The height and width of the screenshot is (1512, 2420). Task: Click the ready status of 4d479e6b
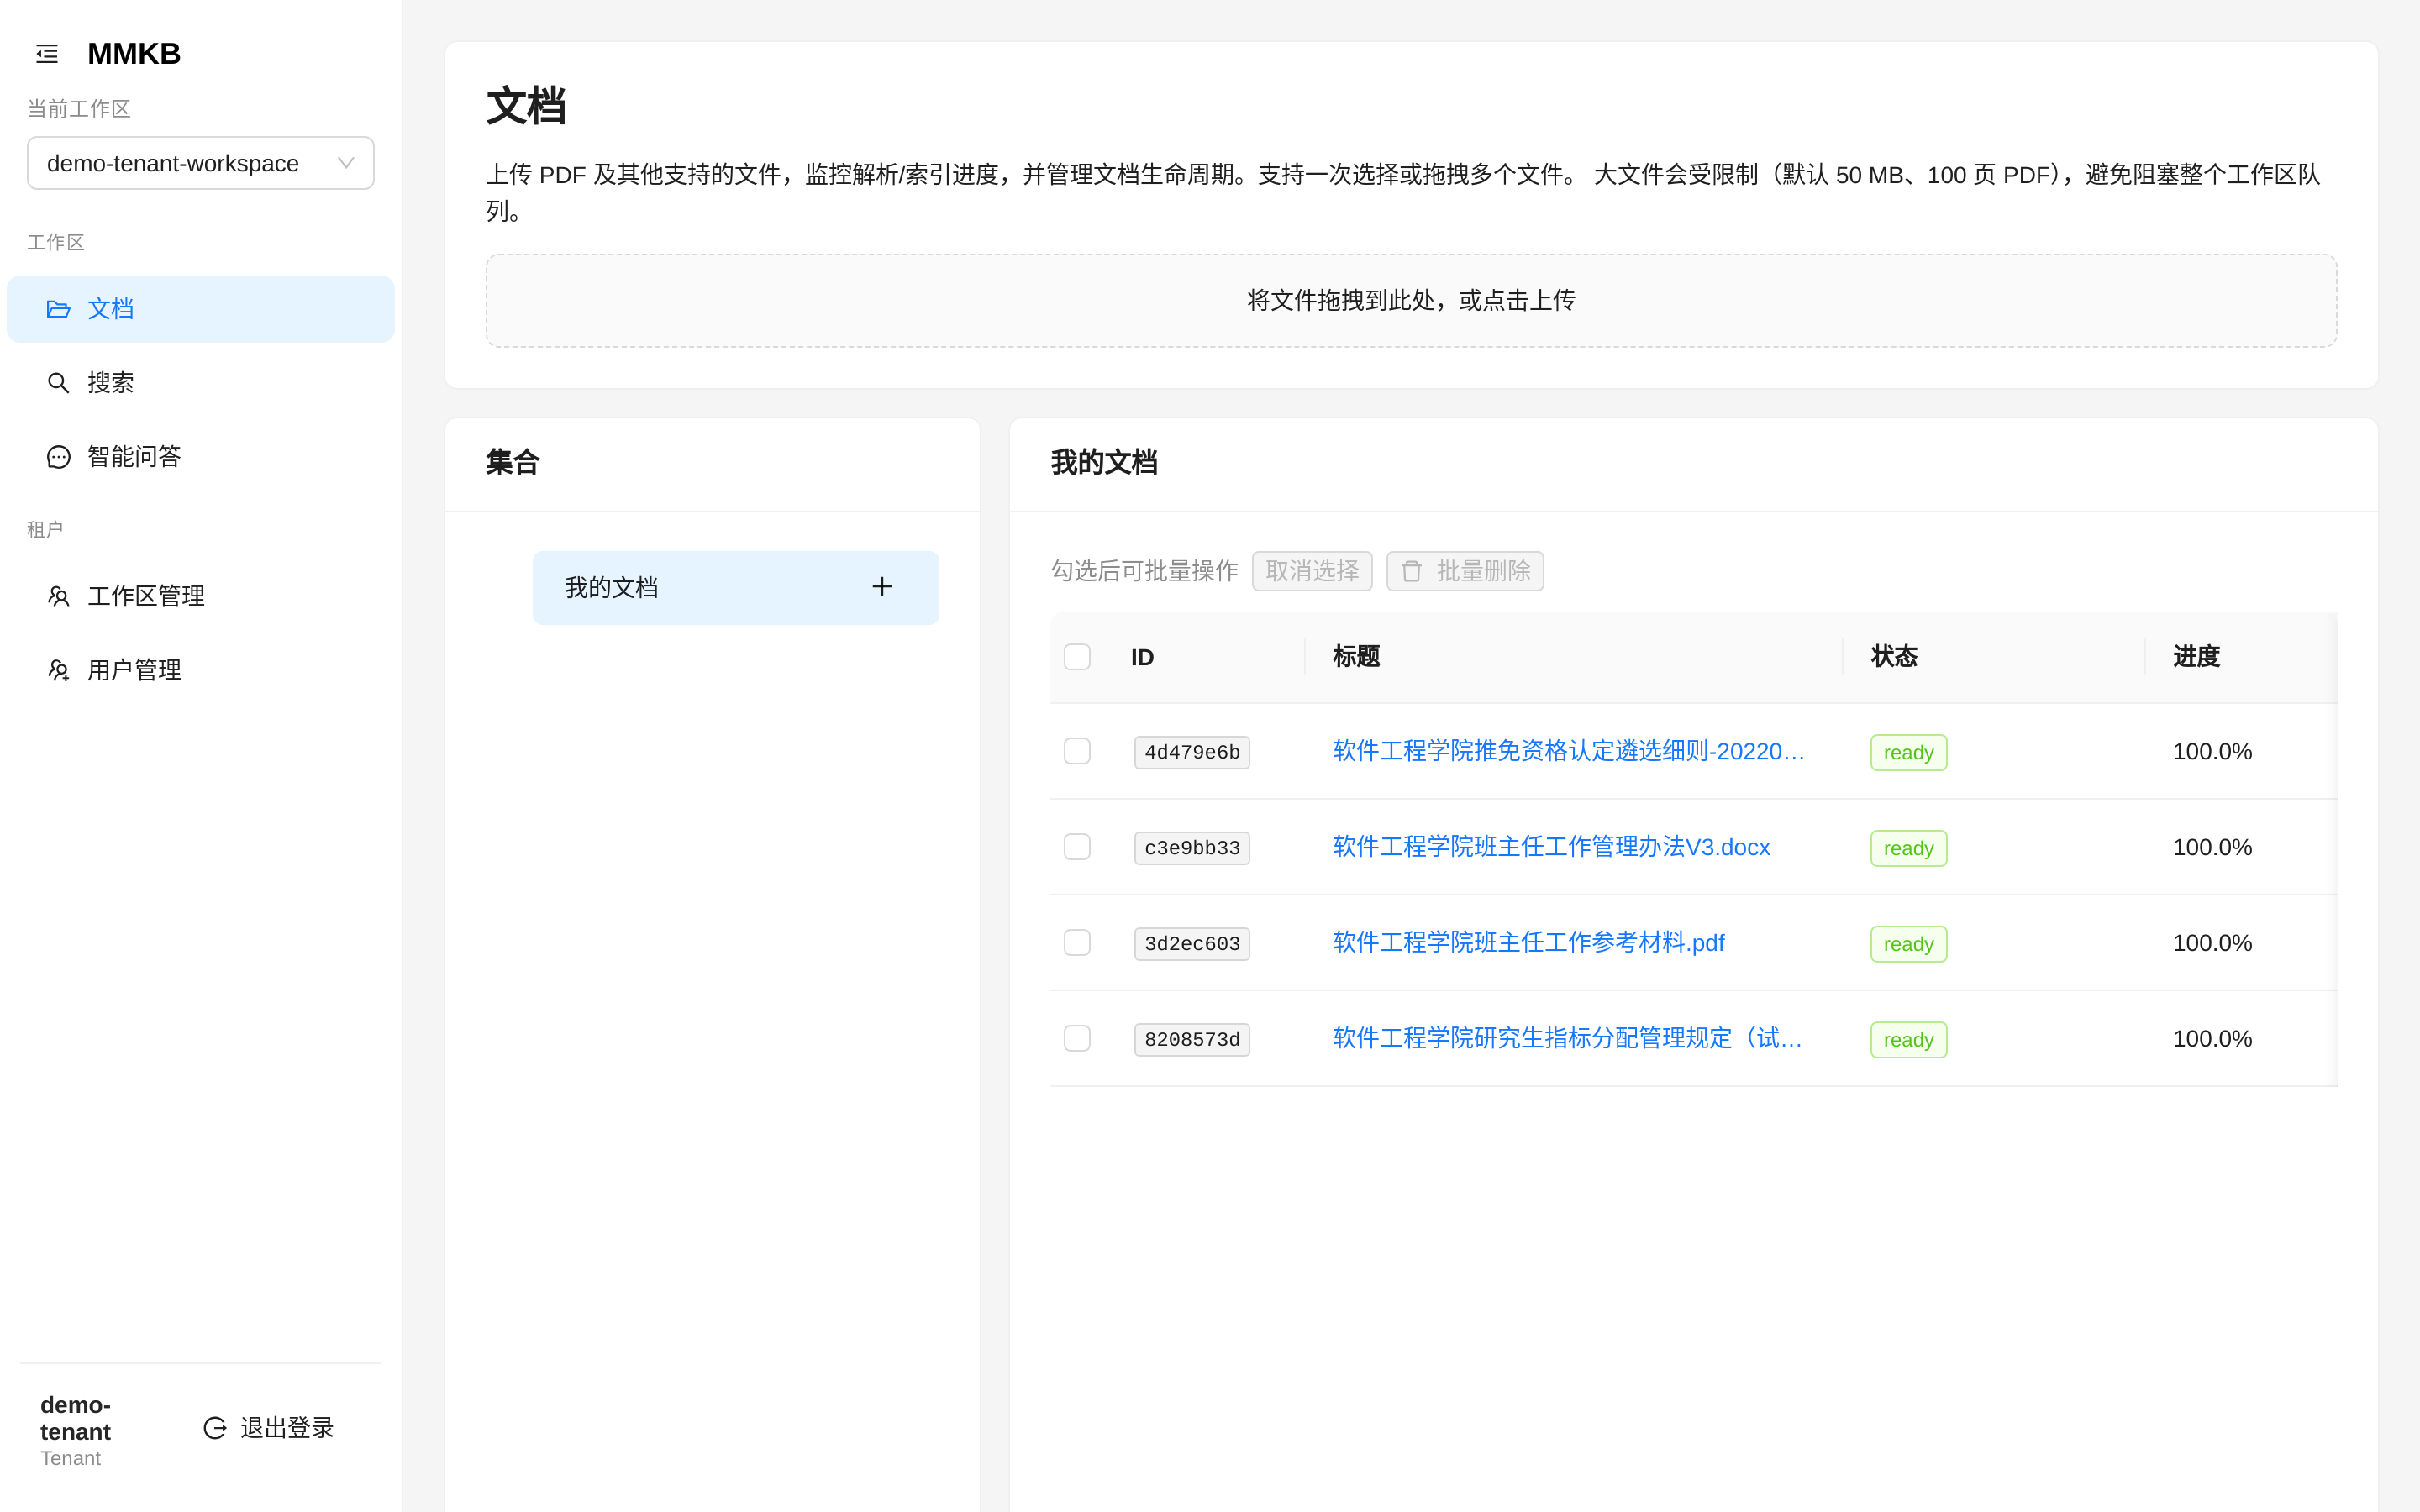(x=1908, y=752)
